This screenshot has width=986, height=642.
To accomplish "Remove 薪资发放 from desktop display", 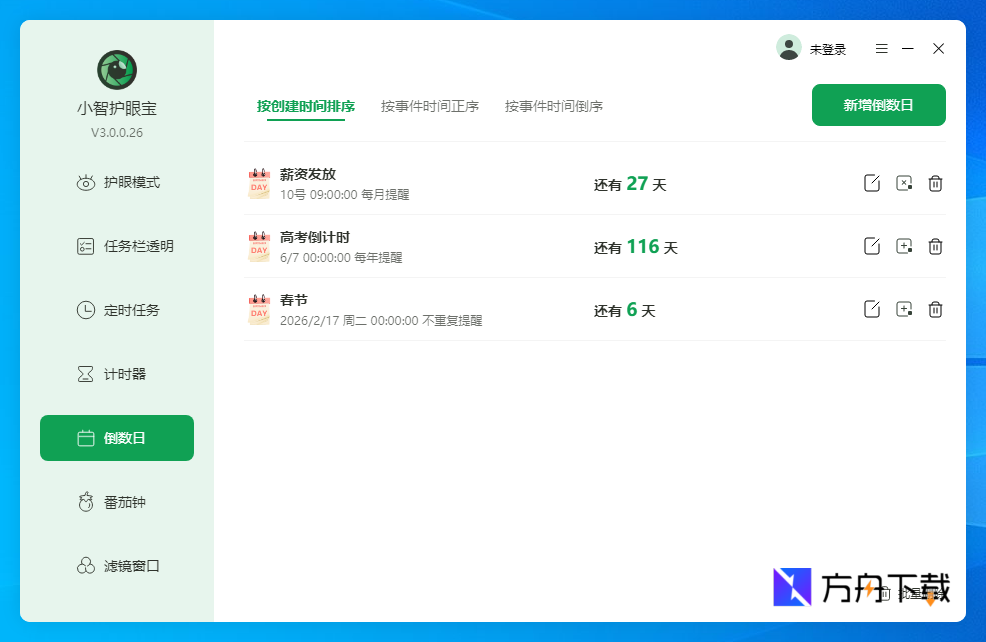I will [x=903, y=183].
